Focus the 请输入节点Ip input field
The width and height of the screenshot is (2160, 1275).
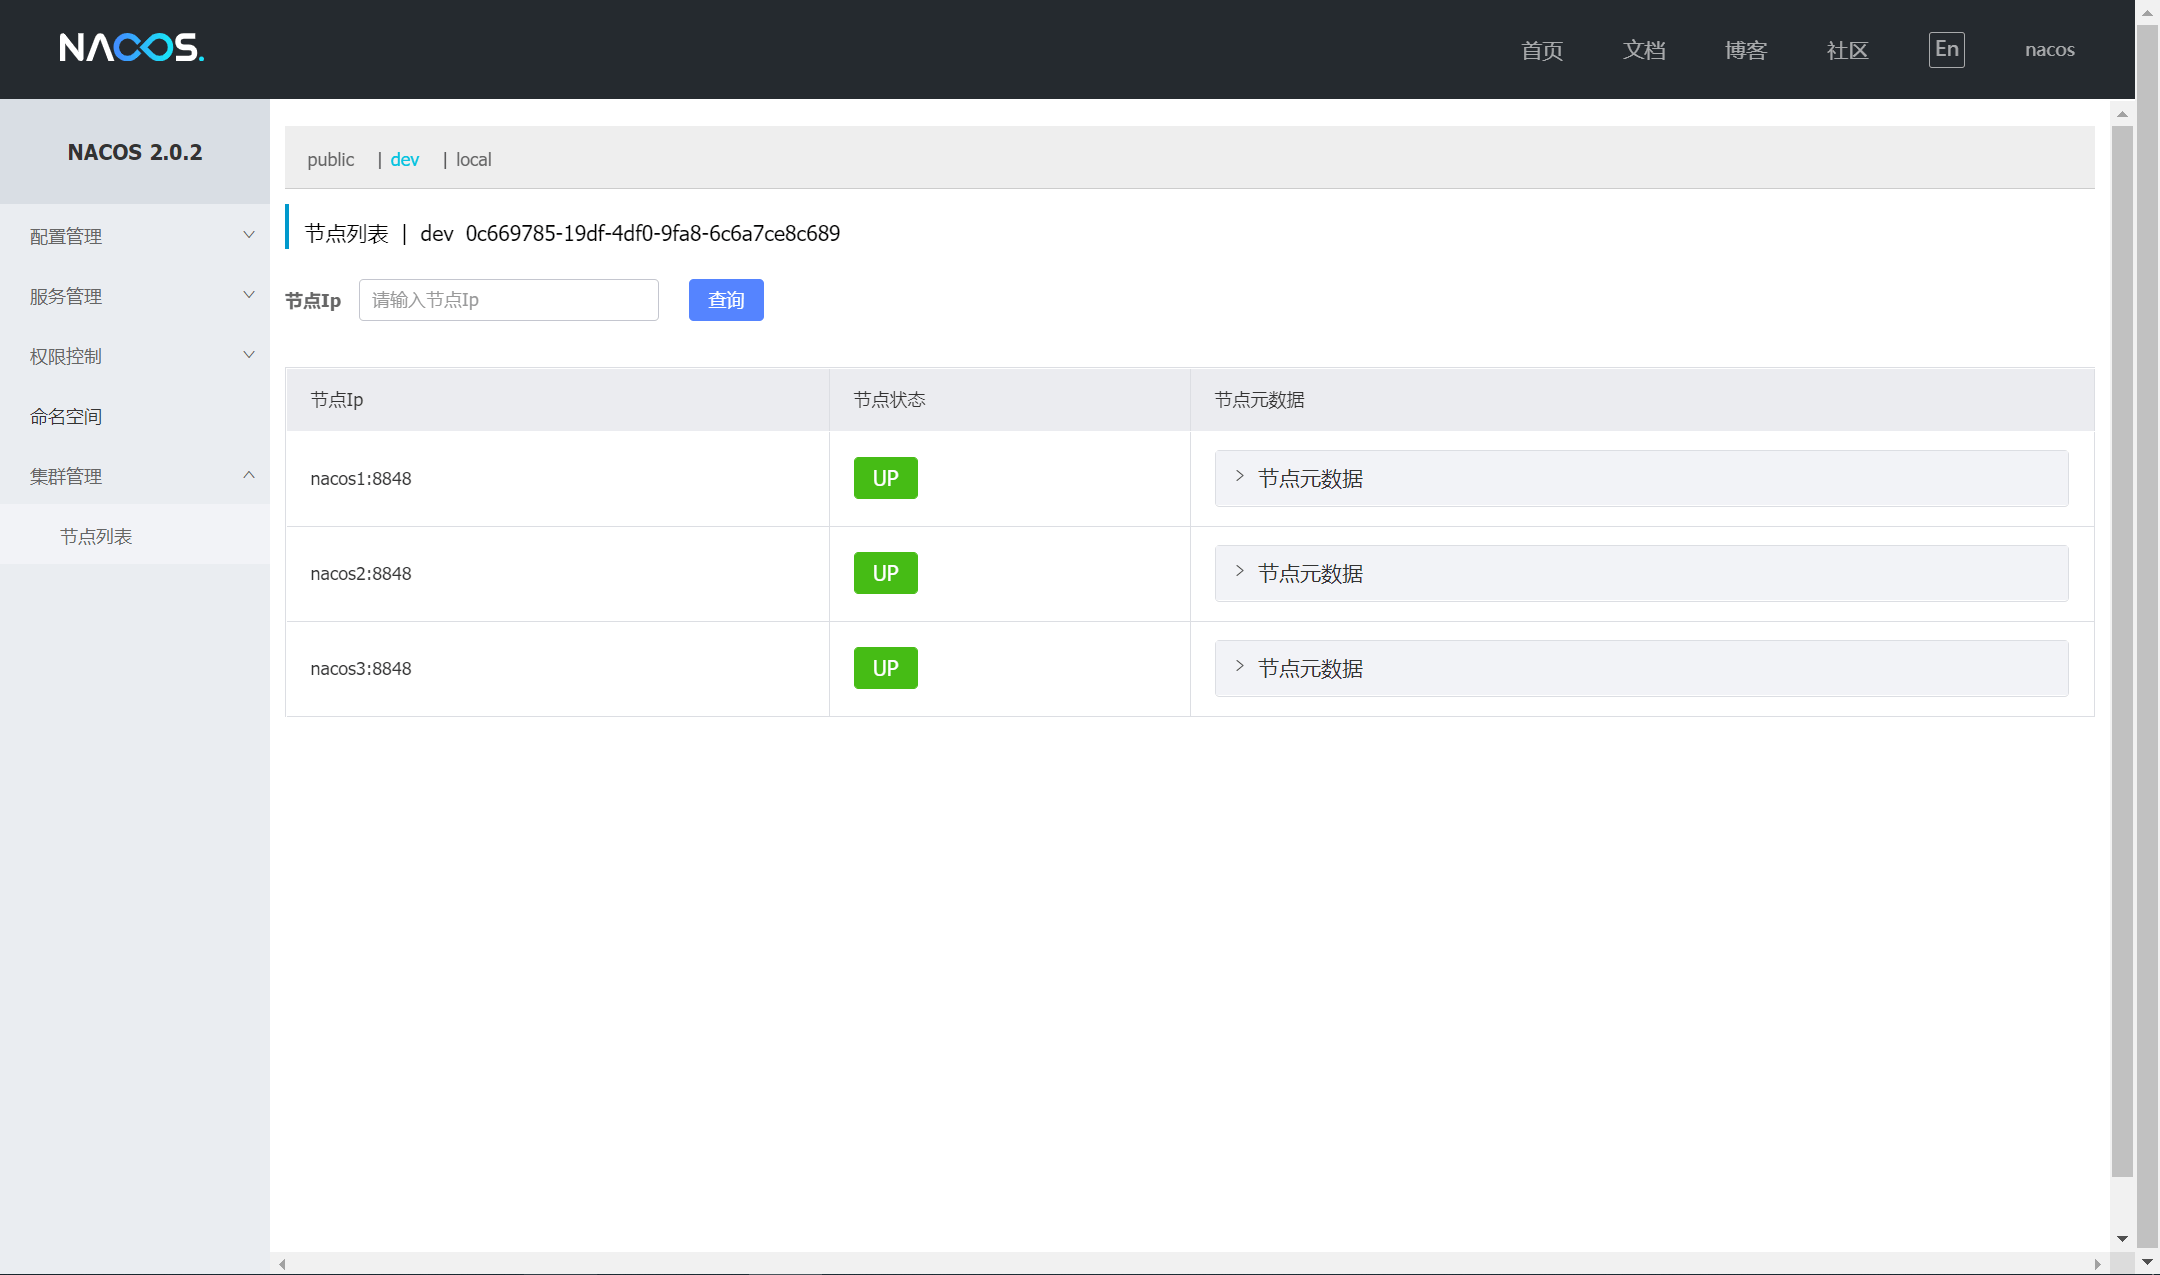point(509,300)
